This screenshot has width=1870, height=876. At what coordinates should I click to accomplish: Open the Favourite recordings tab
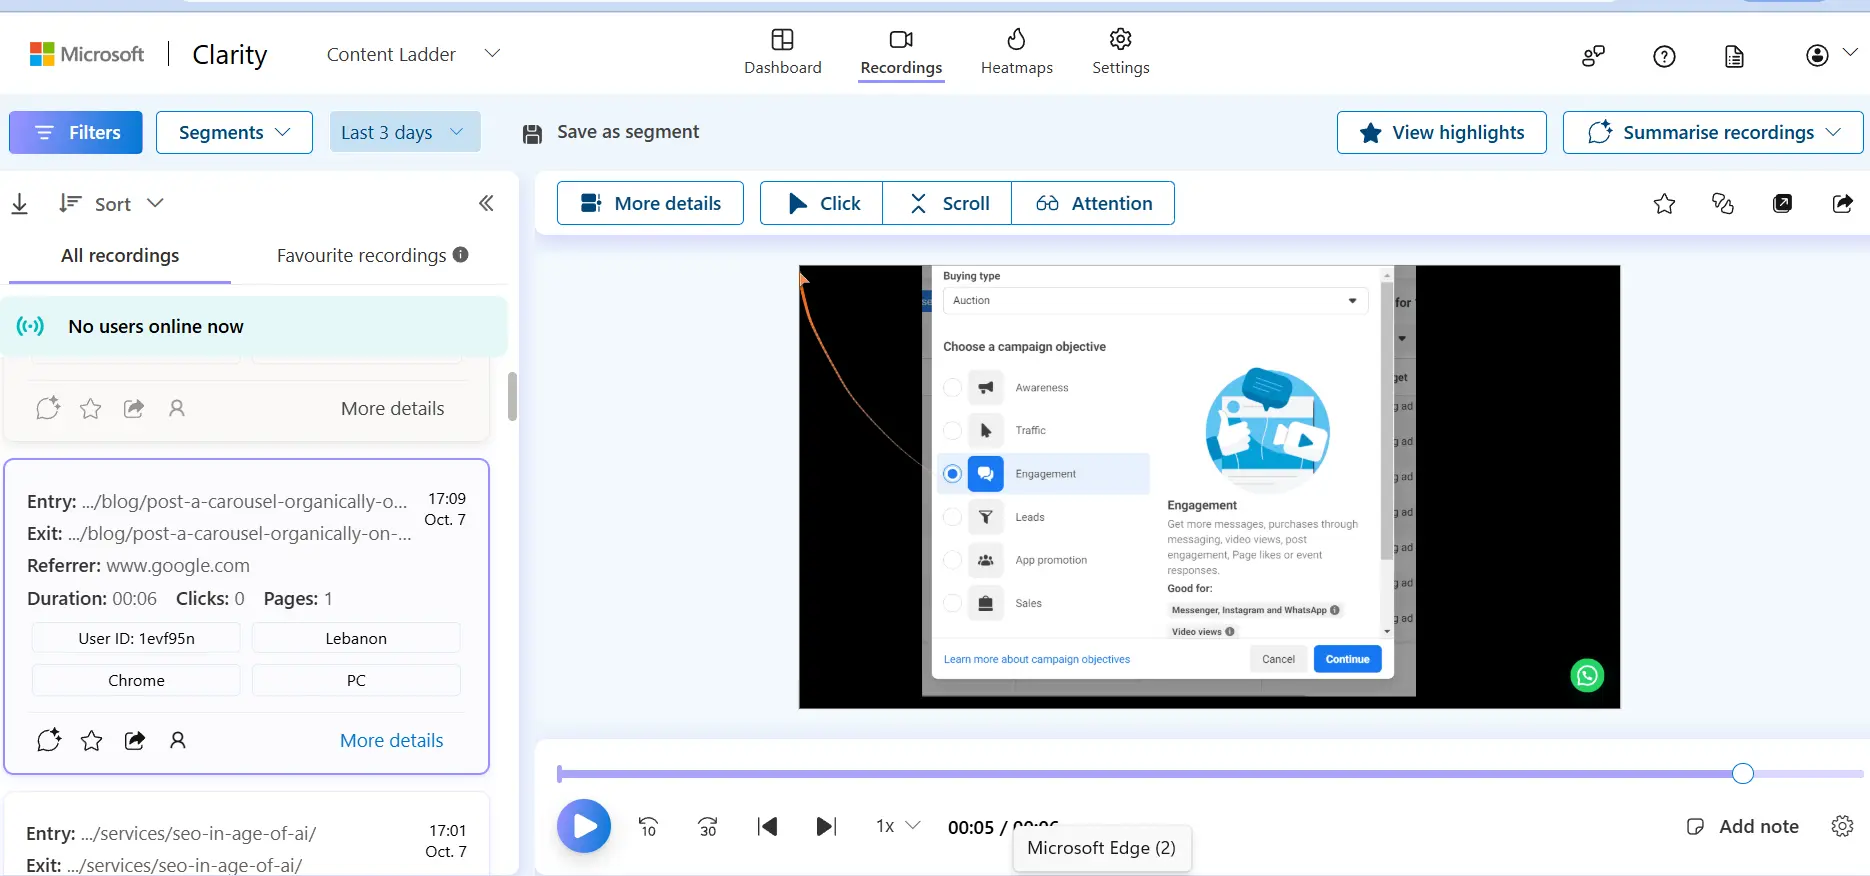(361, 256)
